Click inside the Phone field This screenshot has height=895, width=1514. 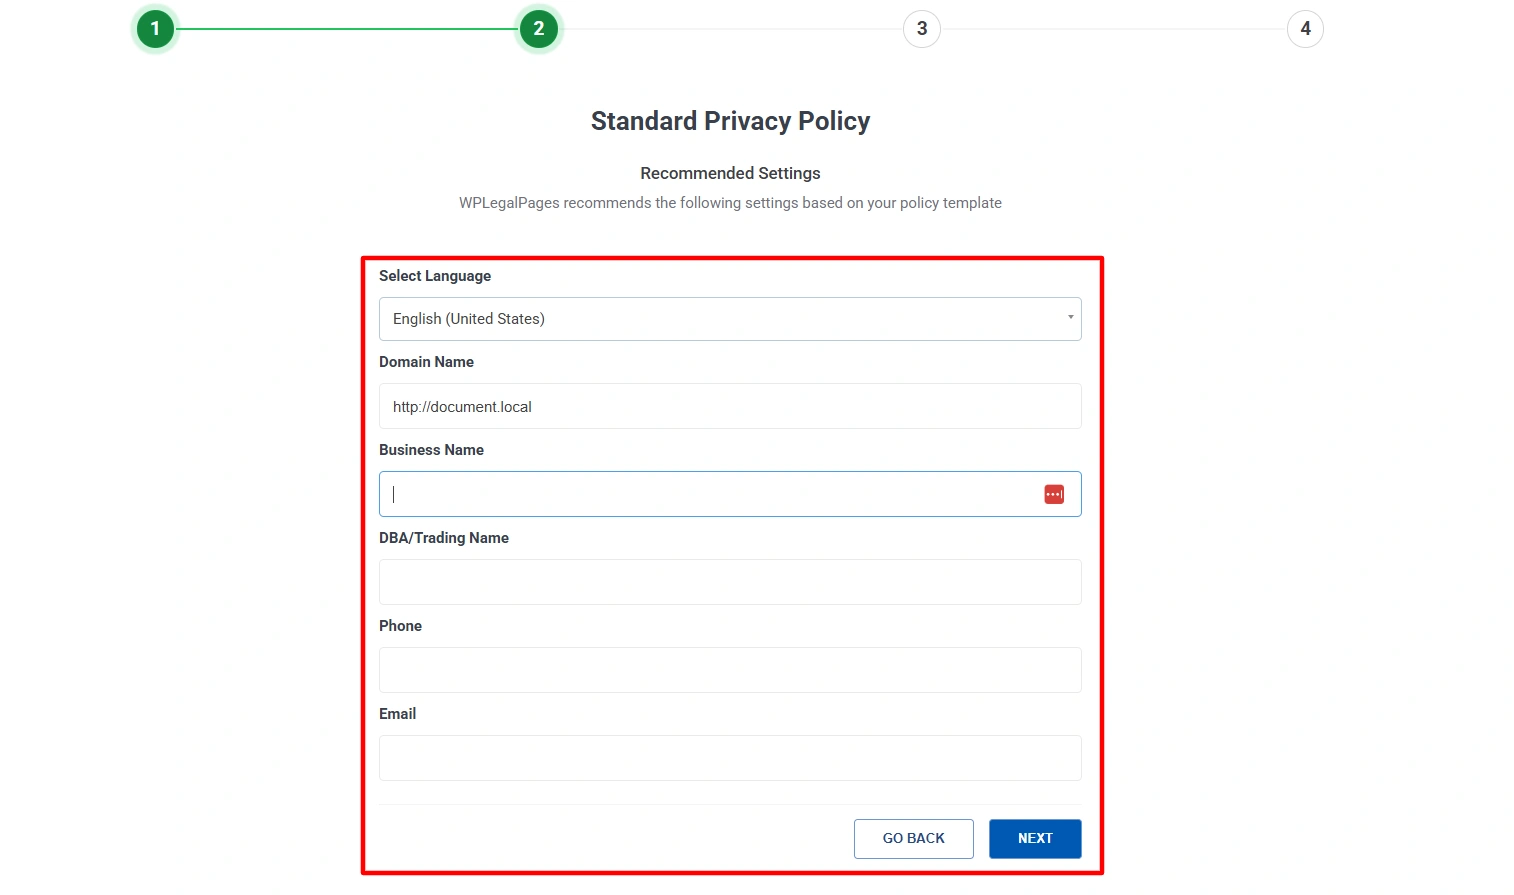[730, 669]
